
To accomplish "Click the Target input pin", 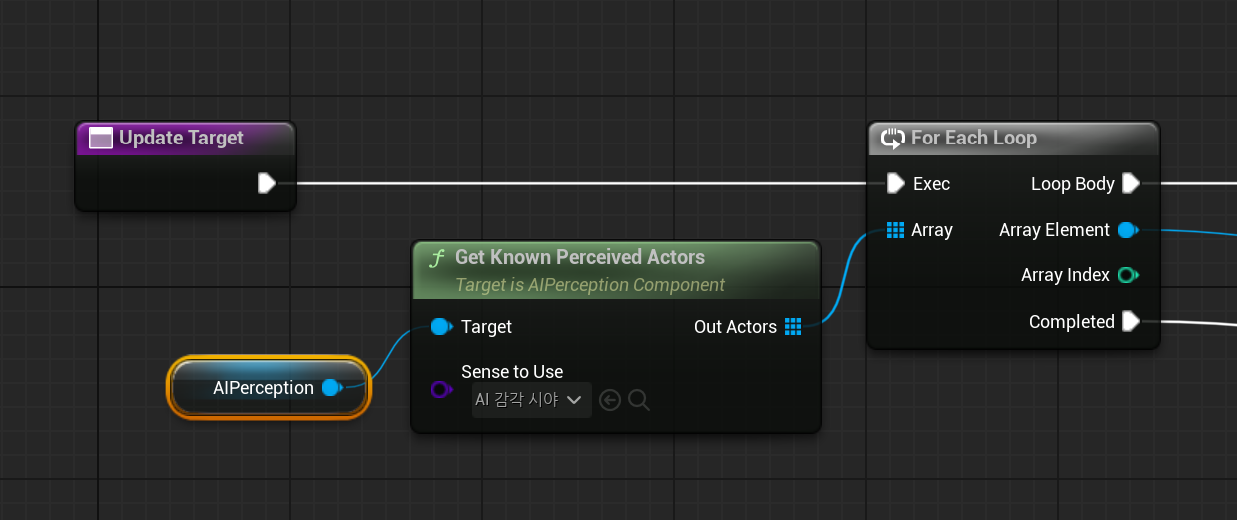I will [x=441, y=326].
